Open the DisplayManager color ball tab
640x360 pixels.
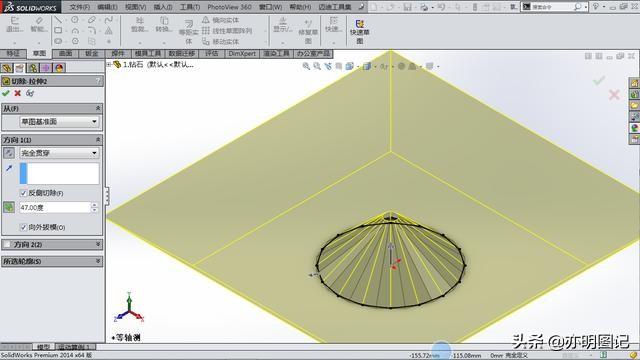(x=59, y=68)
